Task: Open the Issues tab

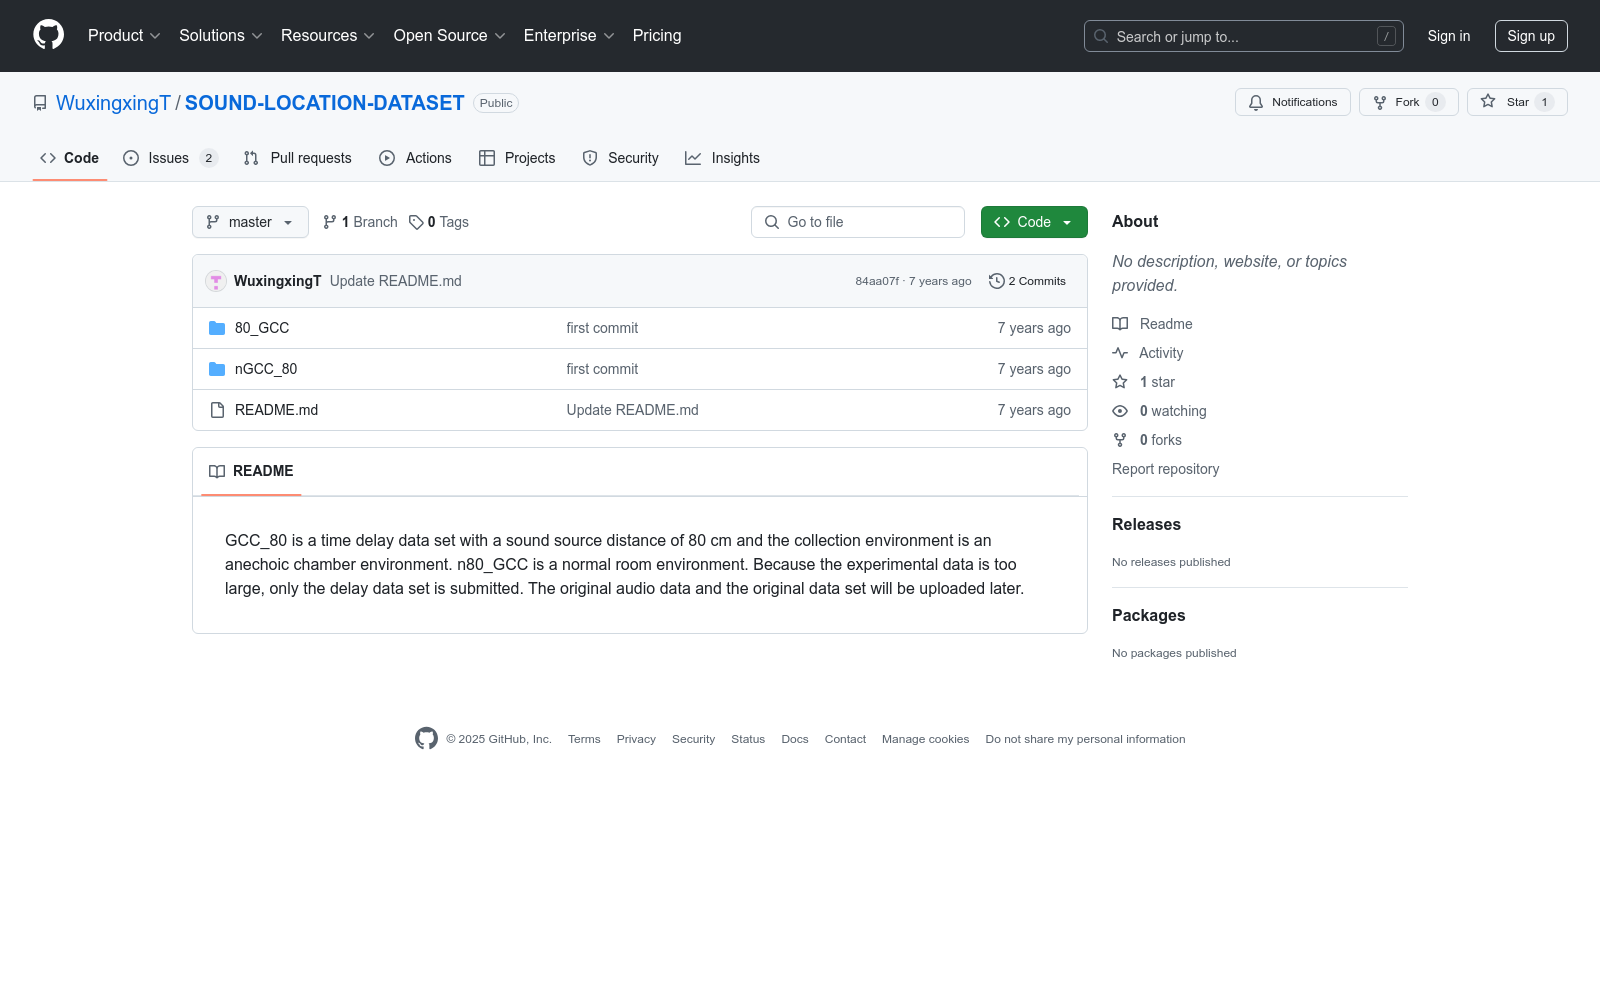Action: click(x=170, y=158)
